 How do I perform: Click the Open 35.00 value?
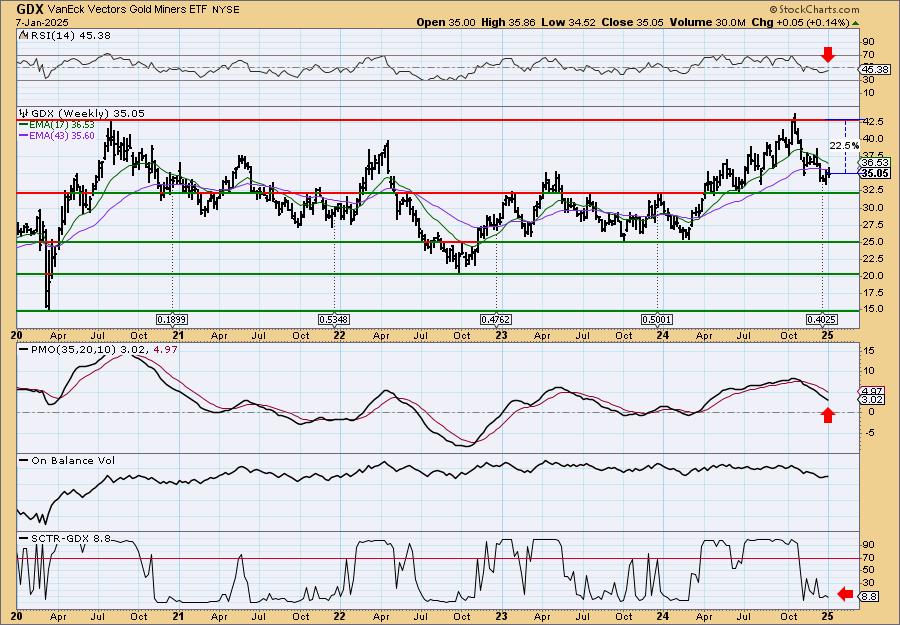[x=446, y=22]
